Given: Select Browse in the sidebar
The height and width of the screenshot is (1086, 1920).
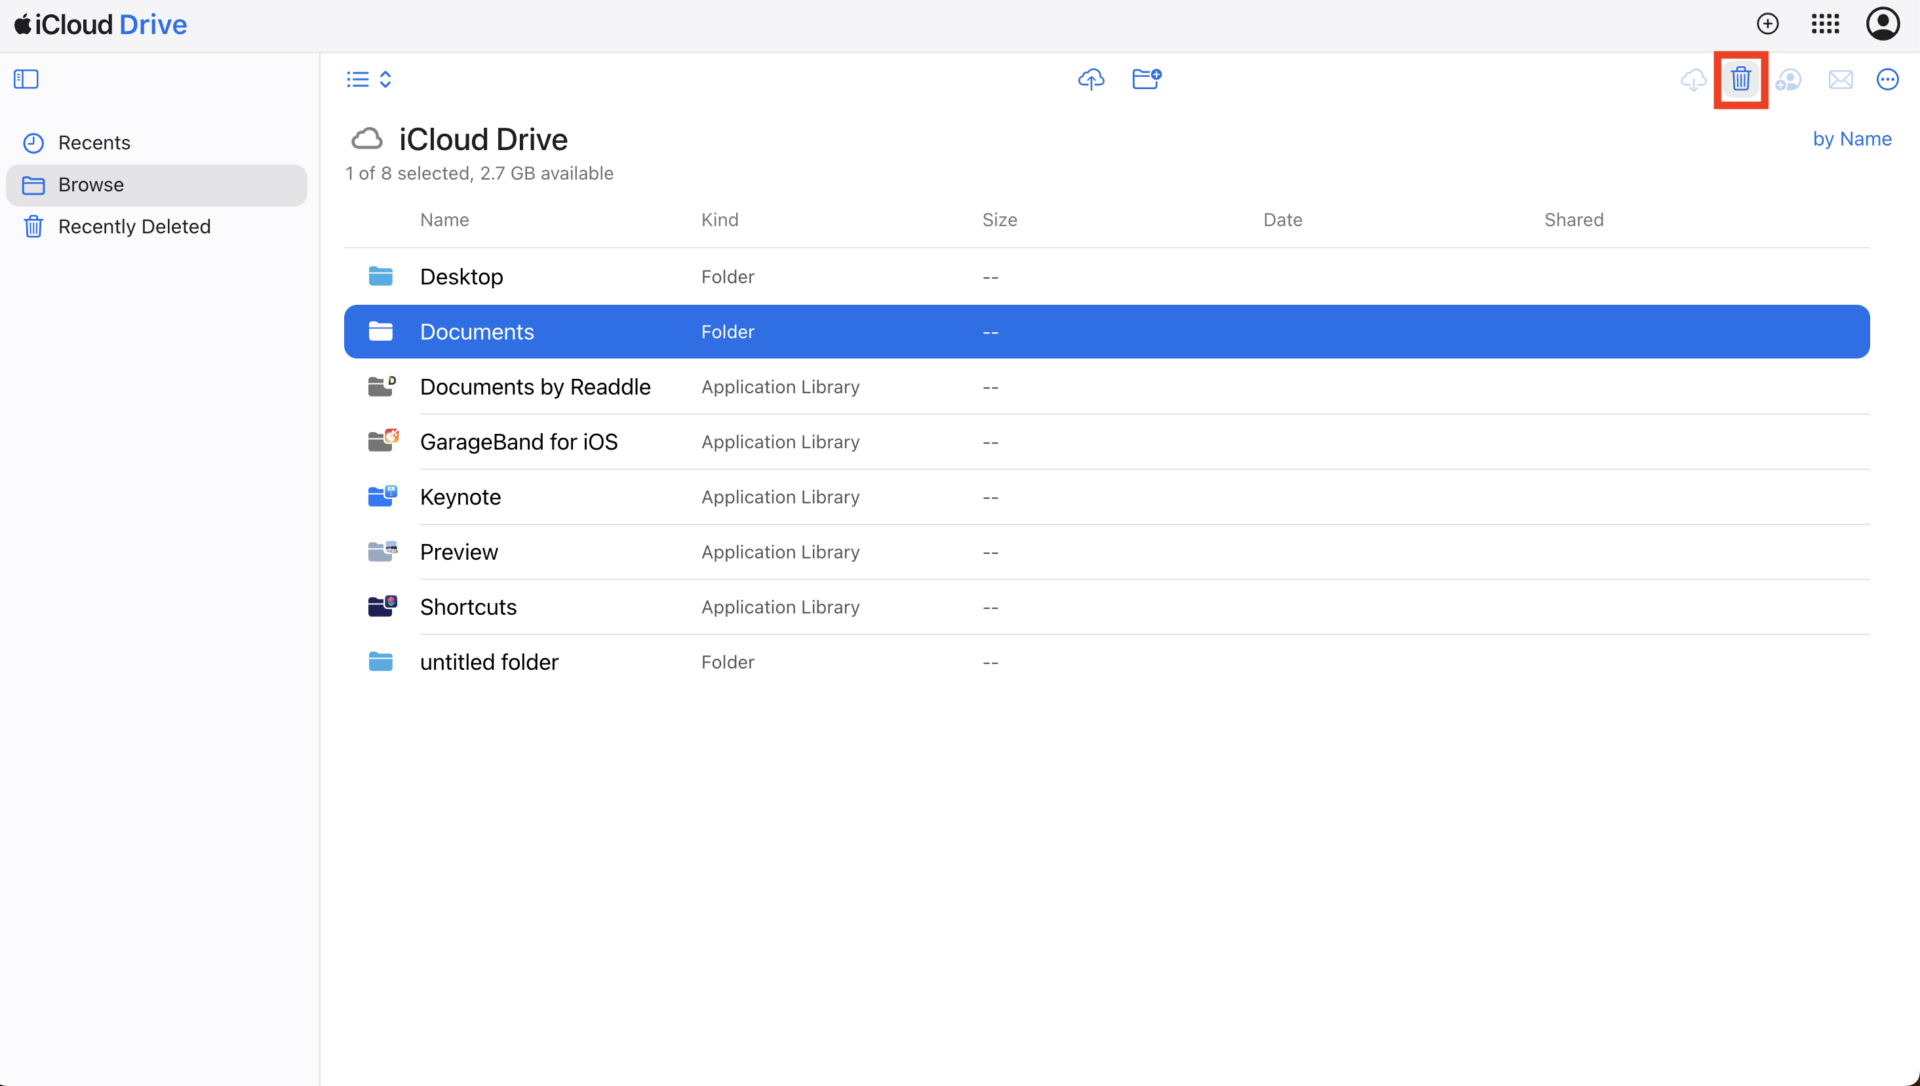Looking at the screenshot, I should click(91, 185).
